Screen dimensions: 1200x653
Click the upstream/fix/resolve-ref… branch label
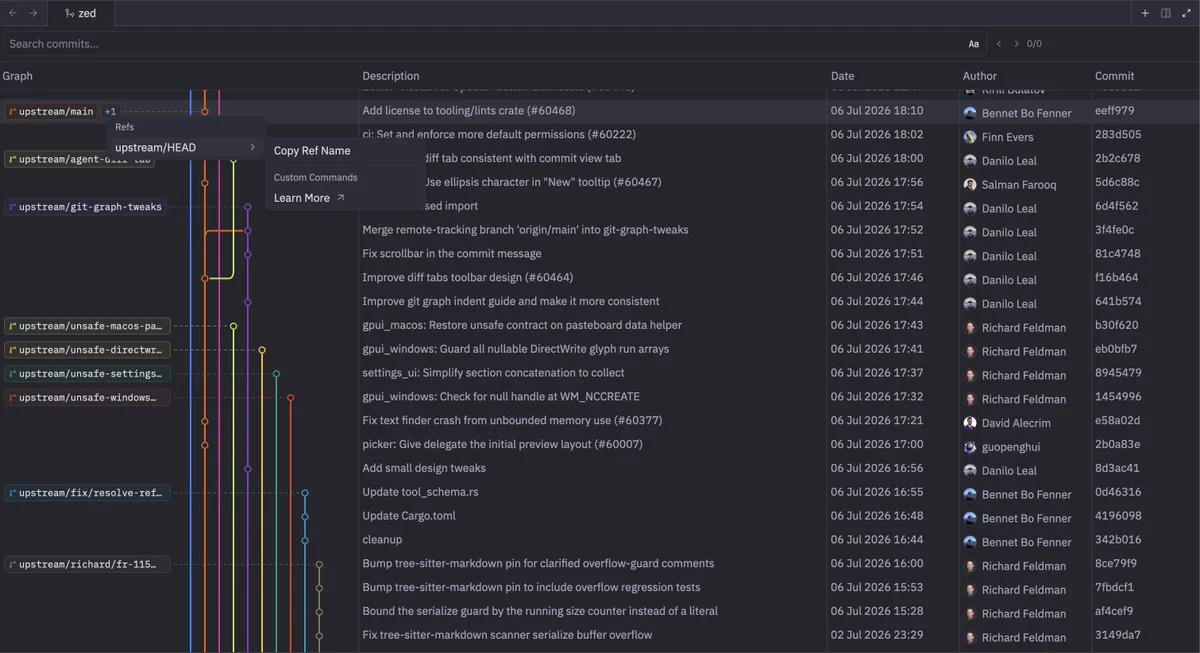point(87,493)
